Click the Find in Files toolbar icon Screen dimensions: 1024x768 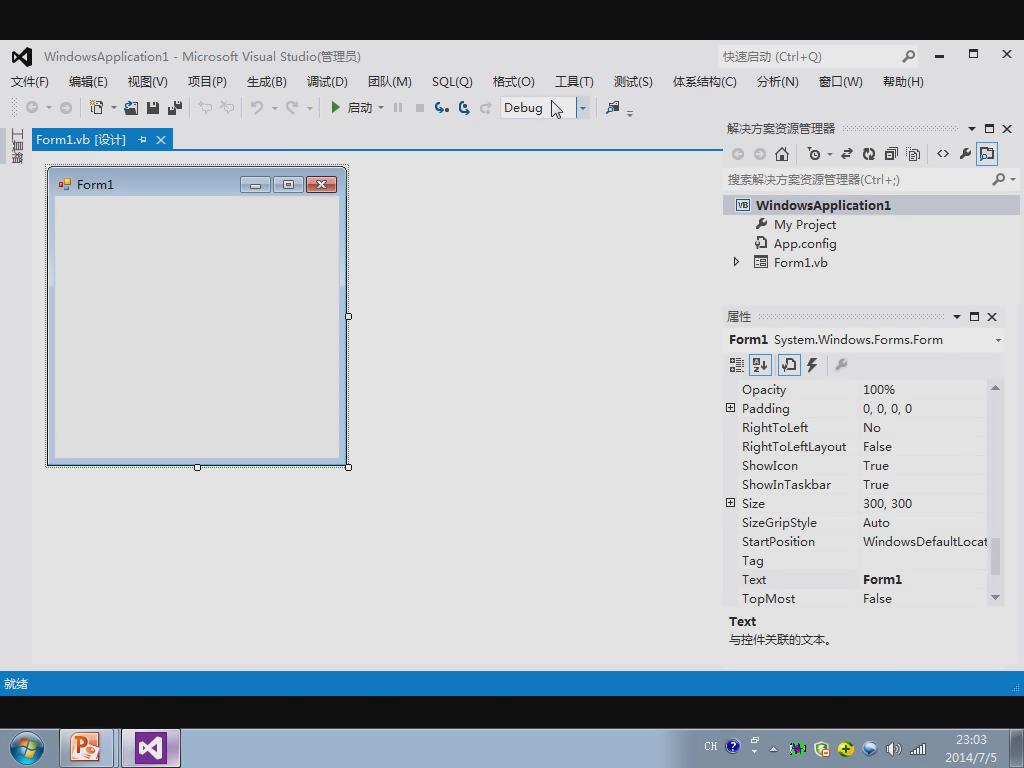tap(613, 108)
